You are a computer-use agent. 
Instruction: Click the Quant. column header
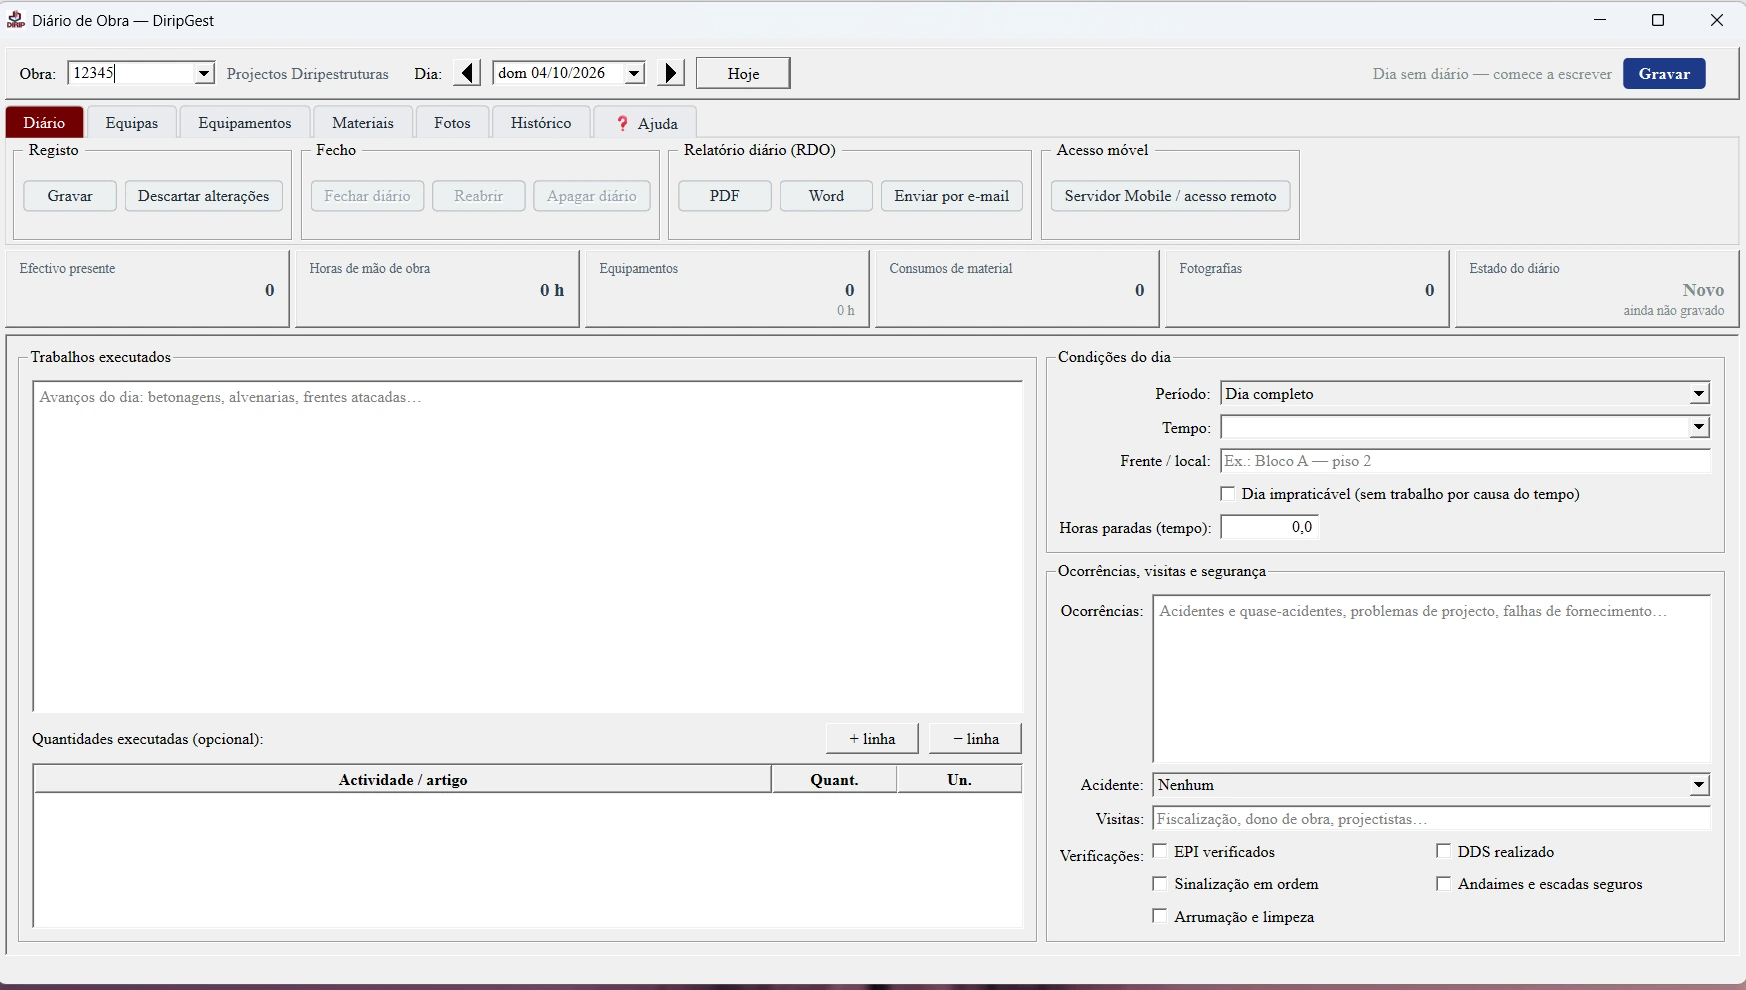click(834, 780)
